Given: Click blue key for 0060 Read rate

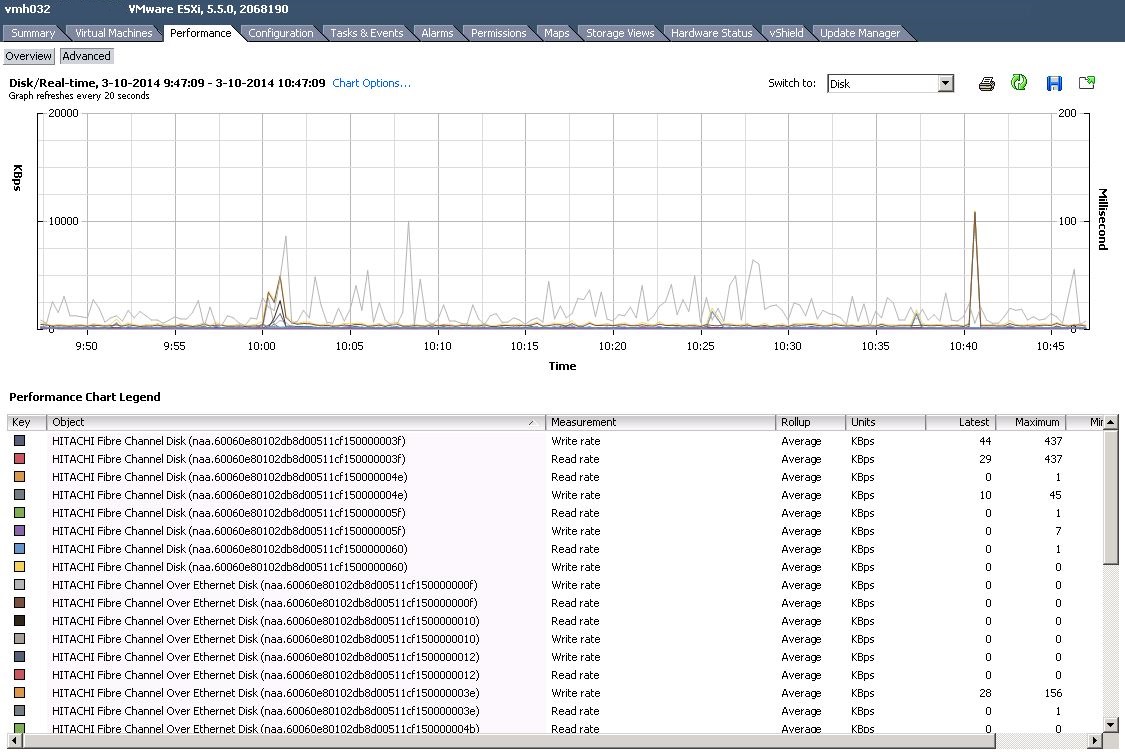Looking at the screenshot, I should 19,549.
